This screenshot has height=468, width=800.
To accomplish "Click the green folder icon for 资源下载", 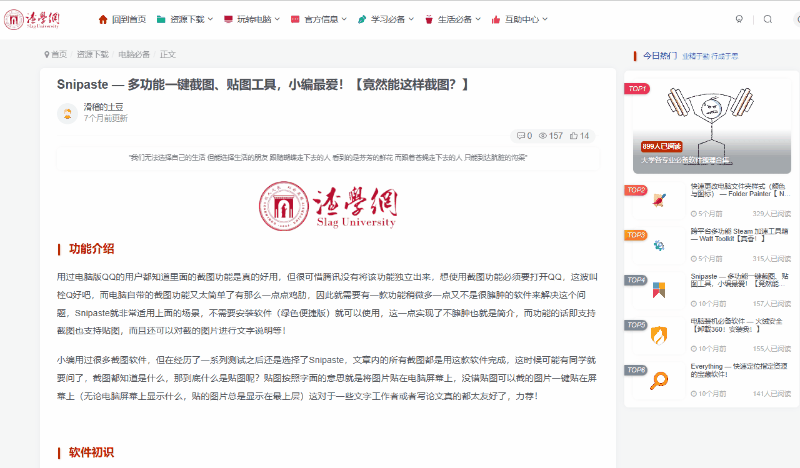I will (x=161, y=19).
